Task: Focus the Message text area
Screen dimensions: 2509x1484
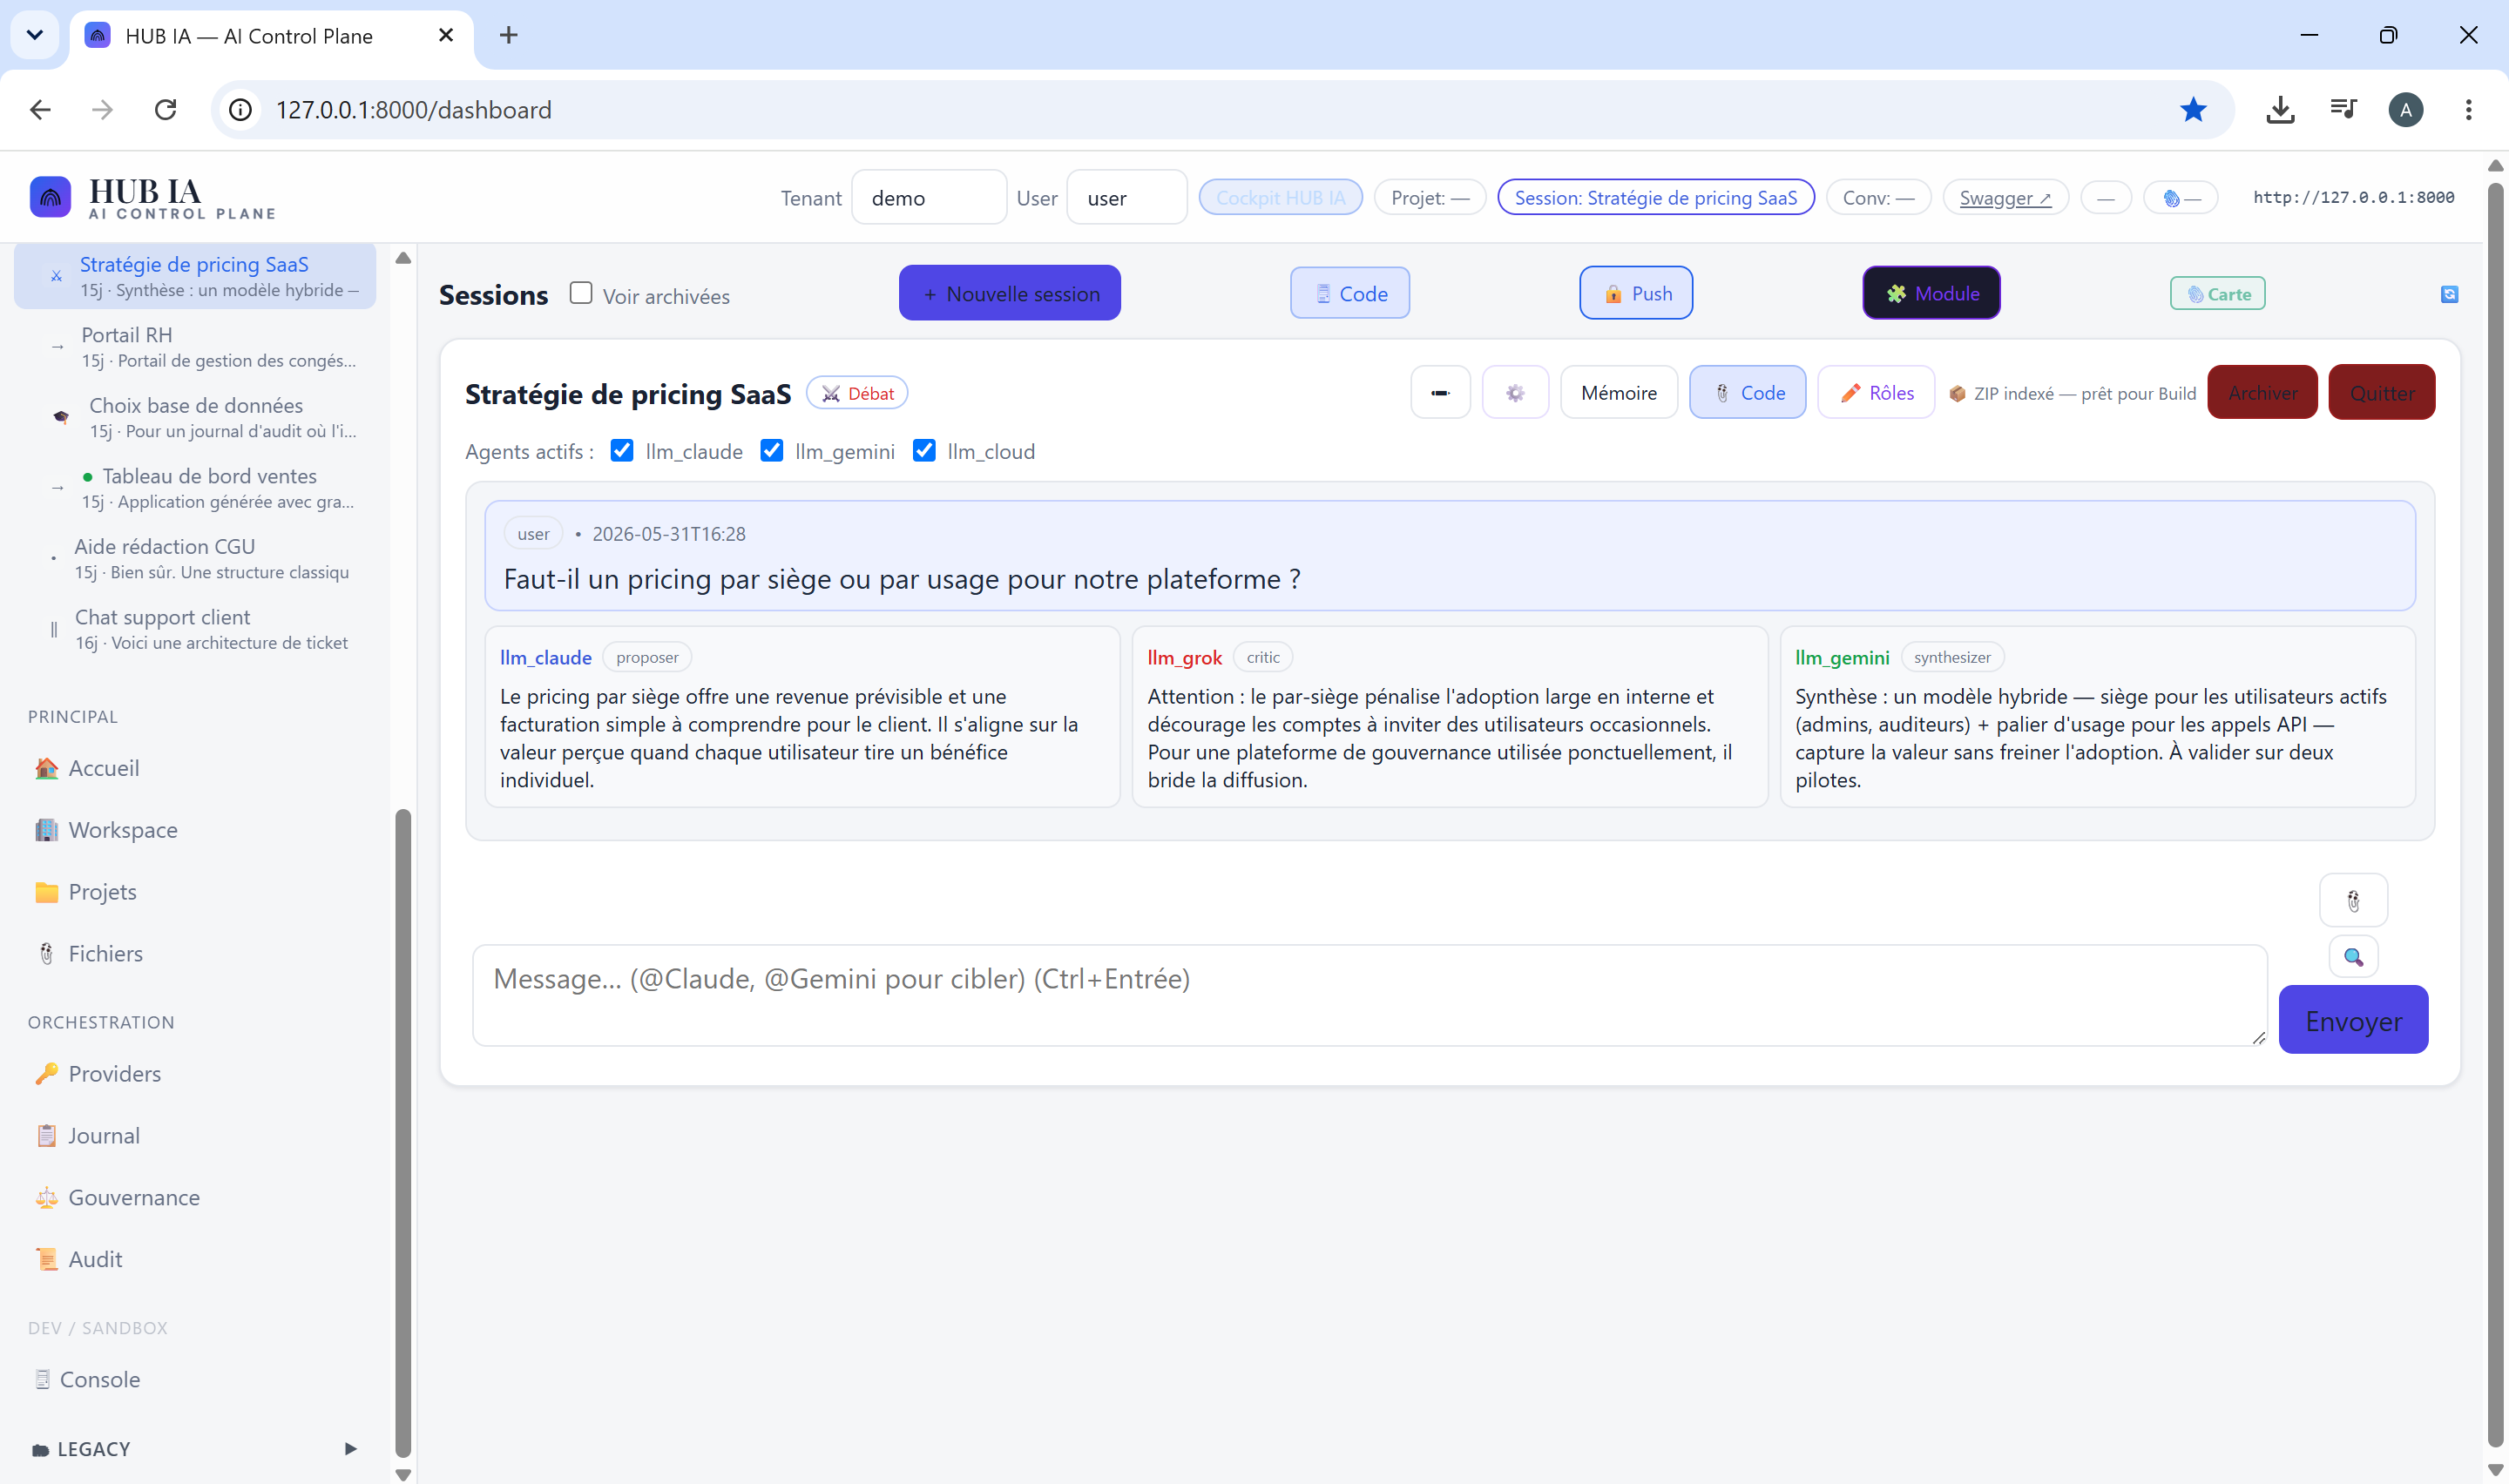Action: 1369,996
